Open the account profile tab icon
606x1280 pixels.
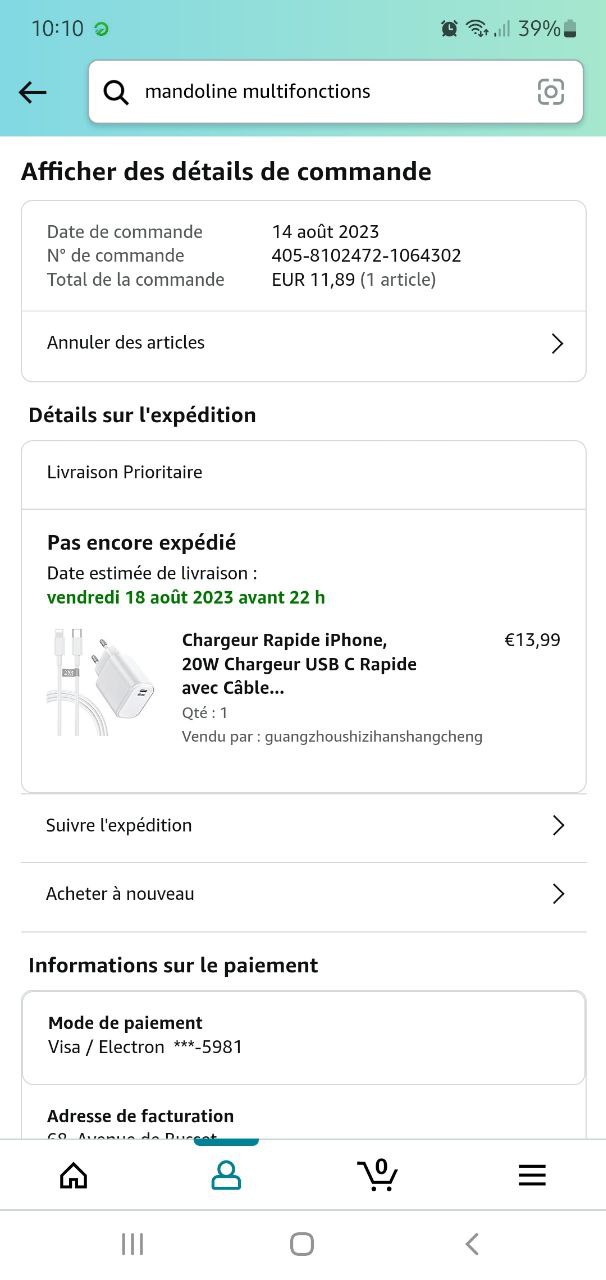[226, 1175]
